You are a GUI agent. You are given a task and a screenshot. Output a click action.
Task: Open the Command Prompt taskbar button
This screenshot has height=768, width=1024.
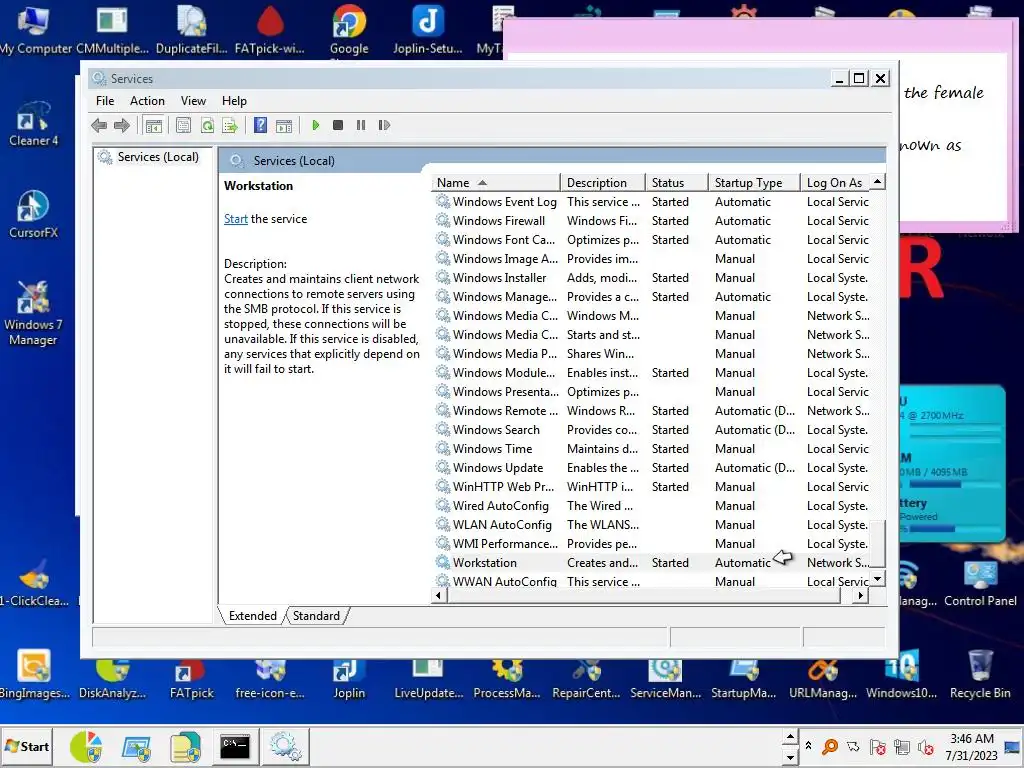point(234,746)
